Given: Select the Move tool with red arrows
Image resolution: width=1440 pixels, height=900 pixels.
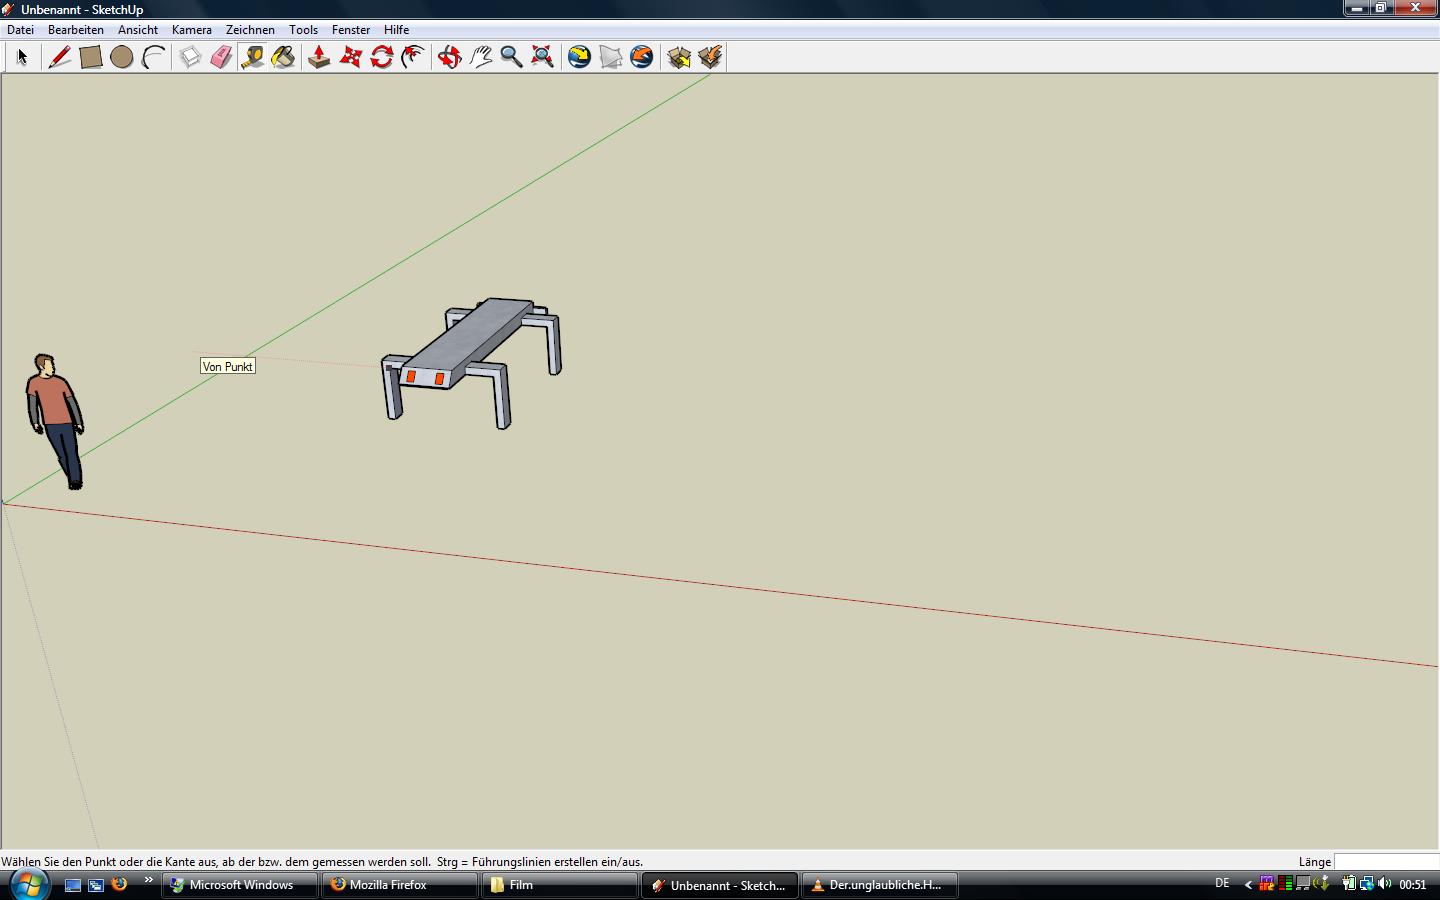Looking at the screenshot, I should click(x=350, y=57).
